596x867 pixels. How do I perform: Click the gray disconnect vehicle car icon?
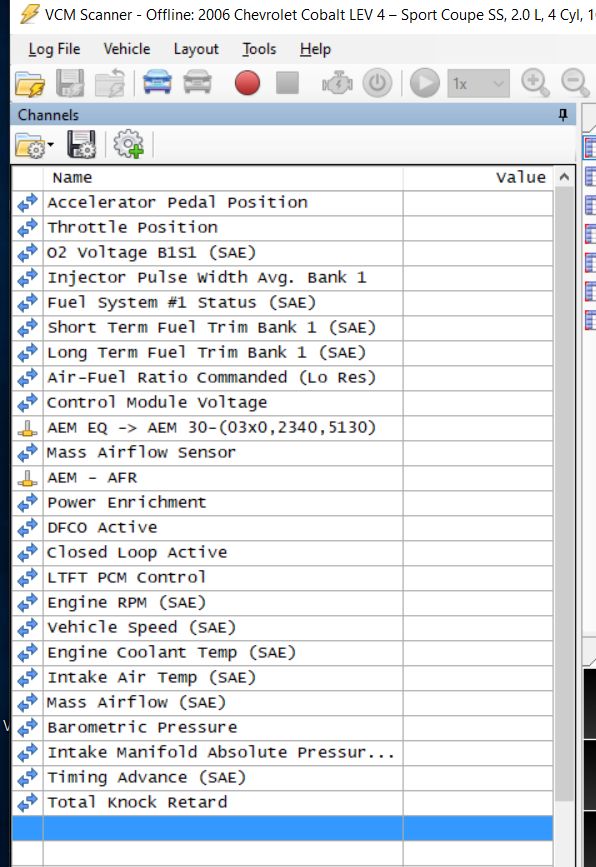[x=197, y=82]
